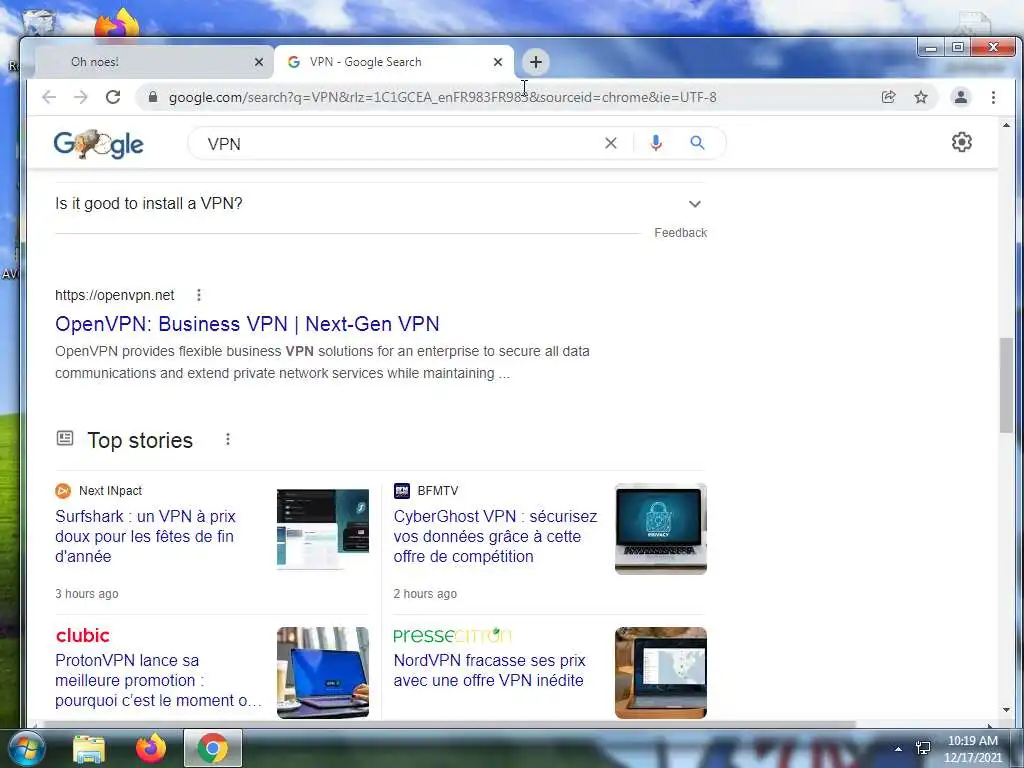This screenshot has width=1024, height=768.
Task: Show hidden system tray icons
Action: click(x=898, y=748)
